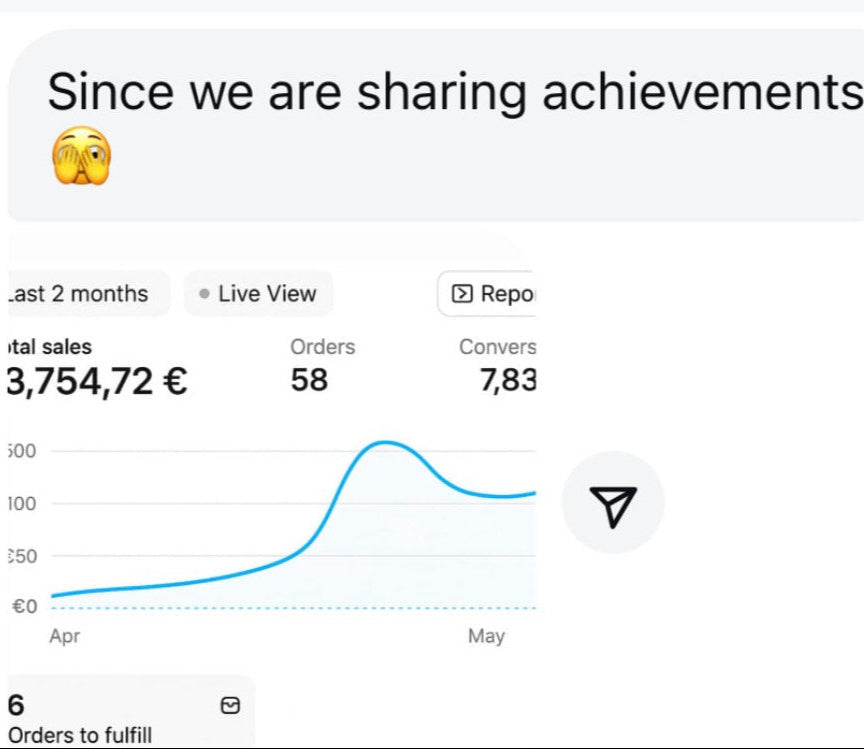Screen dimensions: 864x749
Task: Click the Apr label on chart axis
Action: pyautogui.click(x=65, y=636)
